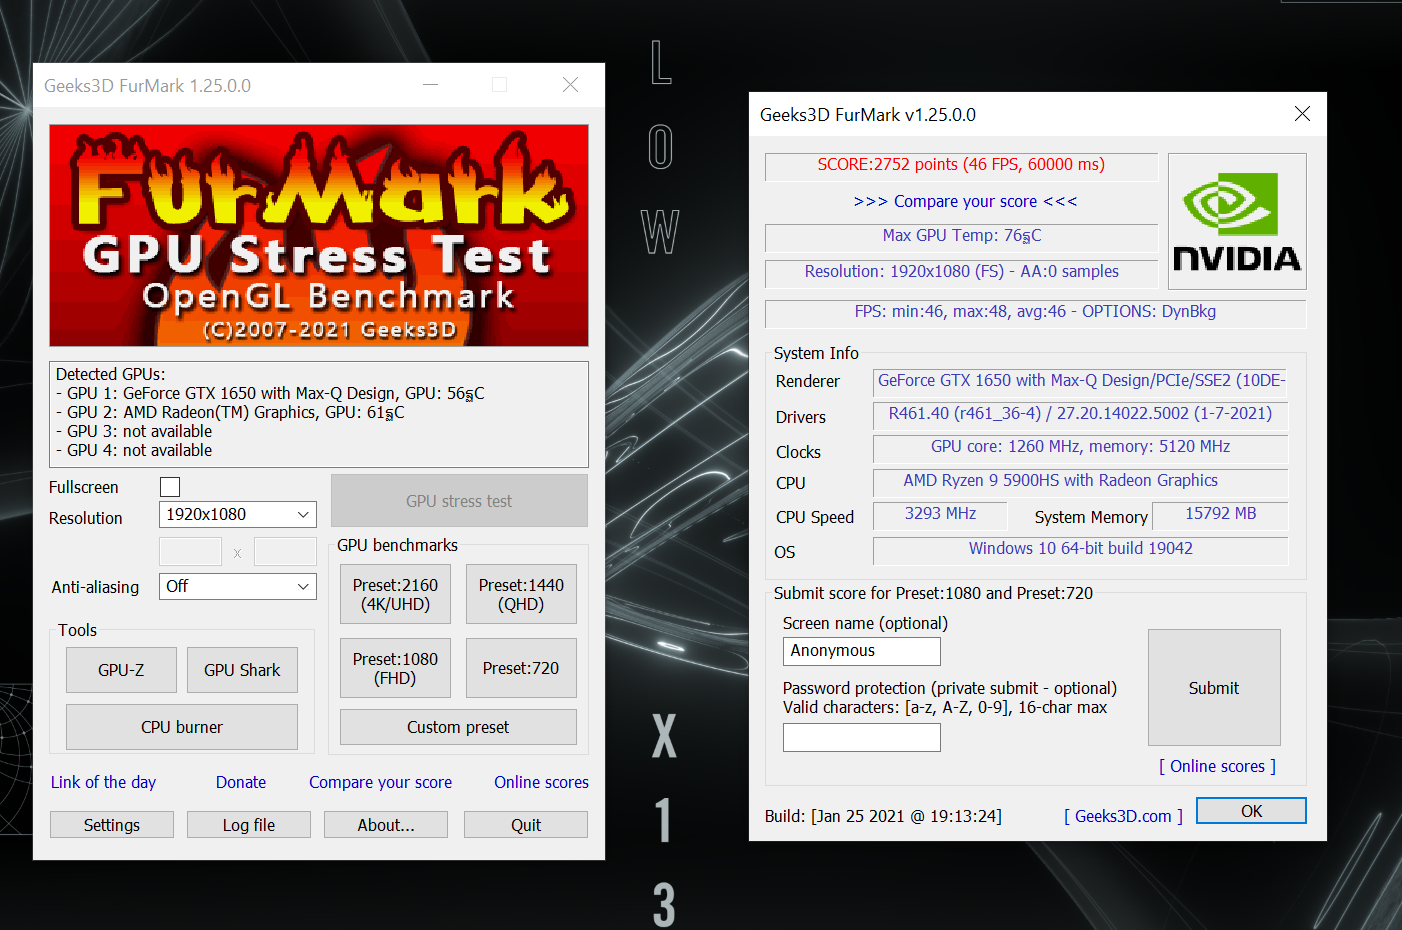Click the NVIDIA logo in results window
Image resolution: width=1402 pixels, height=930 pixels.
coord(1237,222)
